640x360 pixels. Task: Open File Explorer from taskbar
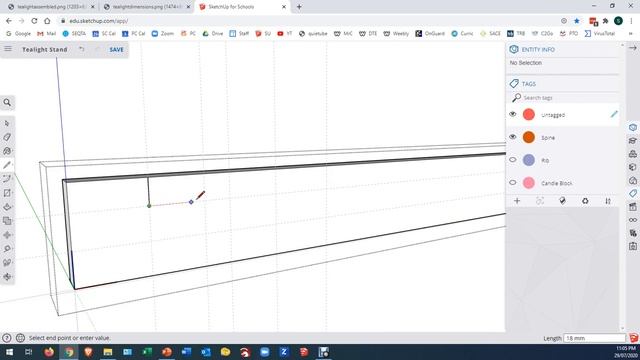coord(108,352)
